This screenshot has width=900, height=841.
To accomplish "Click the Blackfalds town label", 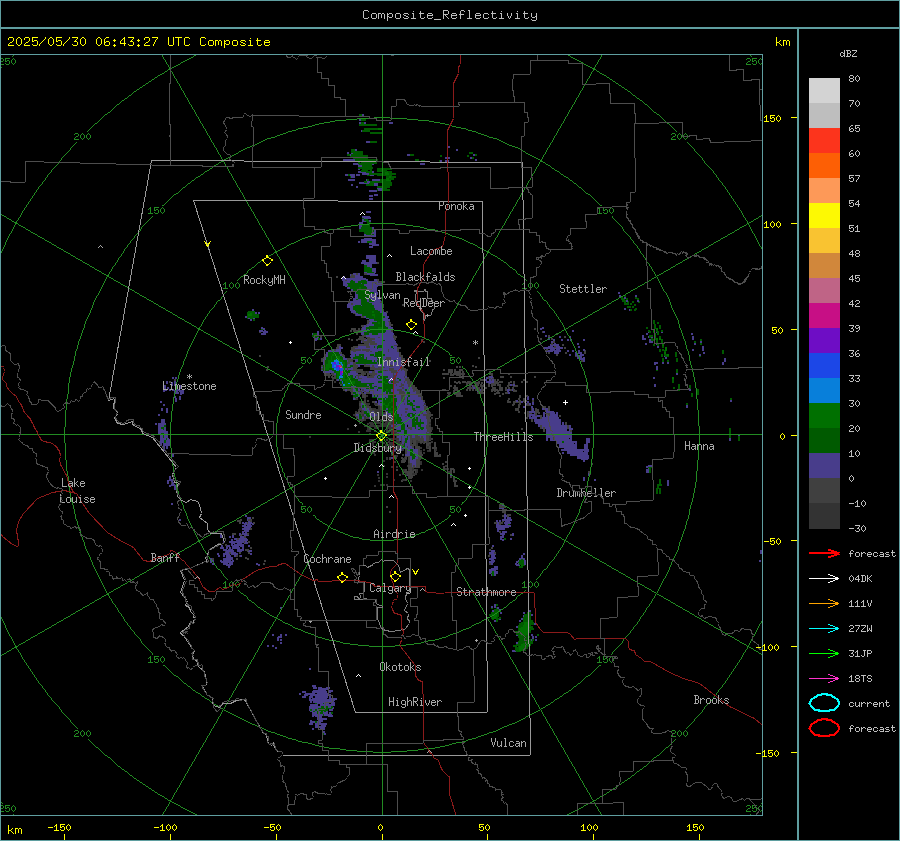I will [x=425, y=277].
